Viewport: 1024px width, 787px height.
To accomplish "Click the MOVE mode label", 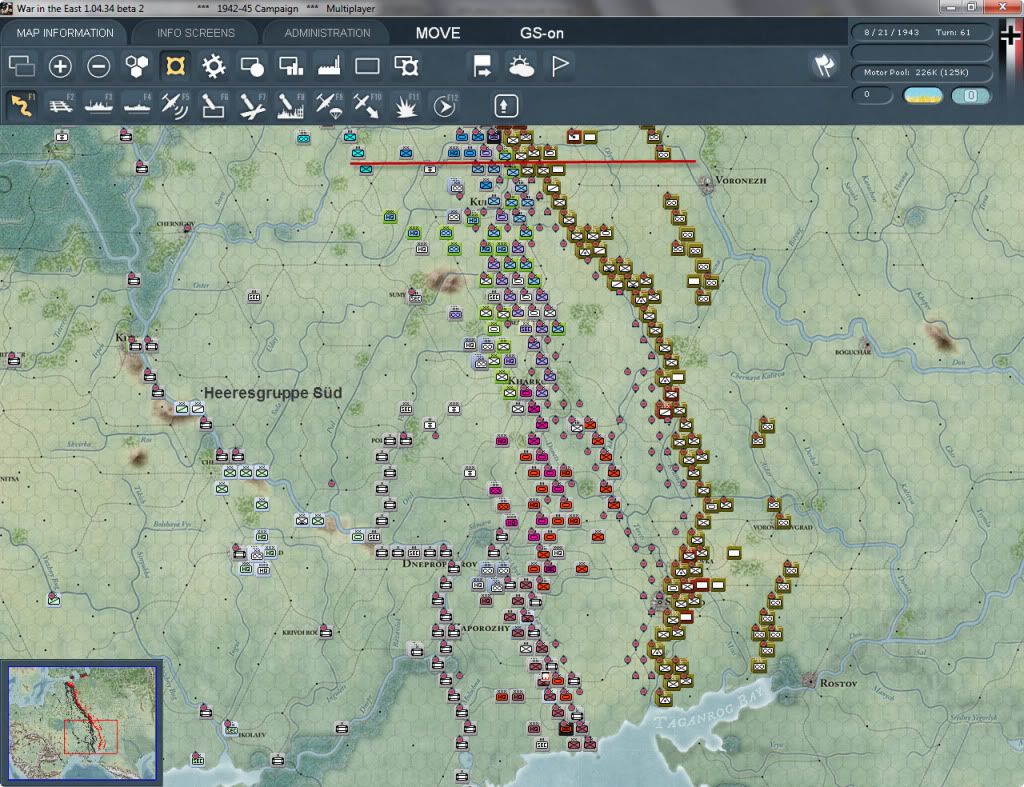I will (x=438, y=33).
